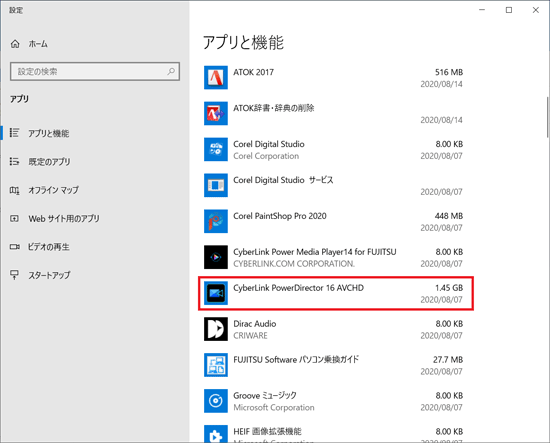
Task: Click the Groove ミュージック app icon
Action: [x=216, y=401]
